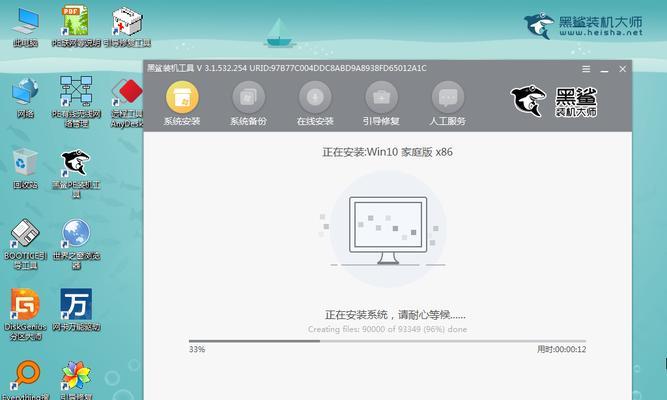Click the 用时:00:00:12 elapsed time text
Viewport: 667px width, 400px height.
[562, 349]
